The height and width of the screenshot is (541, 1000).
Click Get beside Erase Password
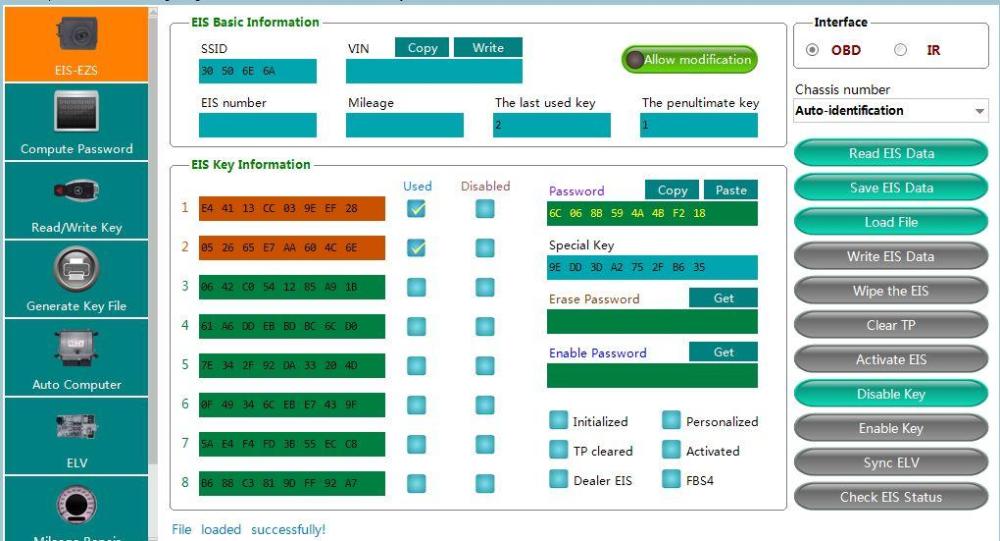tap(723, 298)
